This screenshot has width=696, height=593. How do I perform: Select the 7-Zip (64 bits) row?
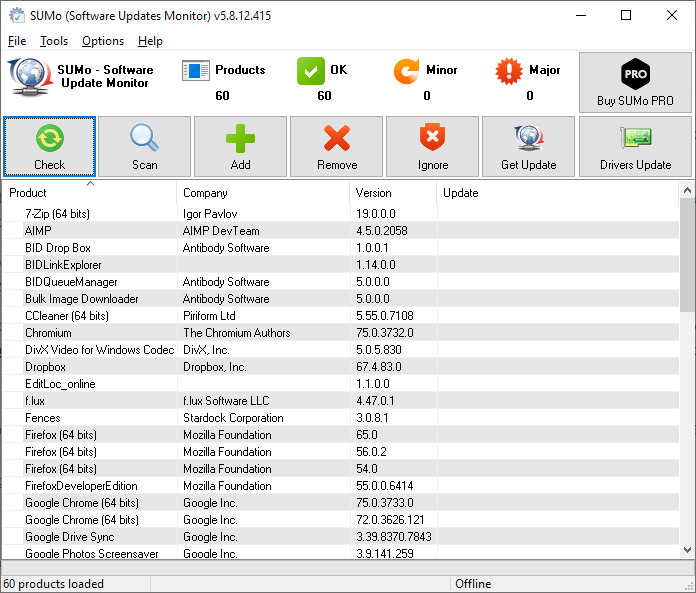tap(341, 213)
